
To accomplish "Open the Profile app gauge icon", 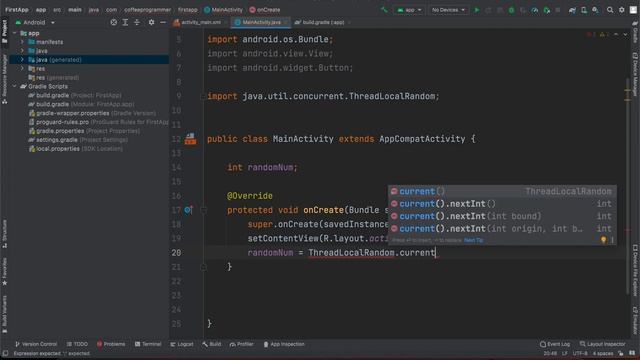I will pos(535,10).
